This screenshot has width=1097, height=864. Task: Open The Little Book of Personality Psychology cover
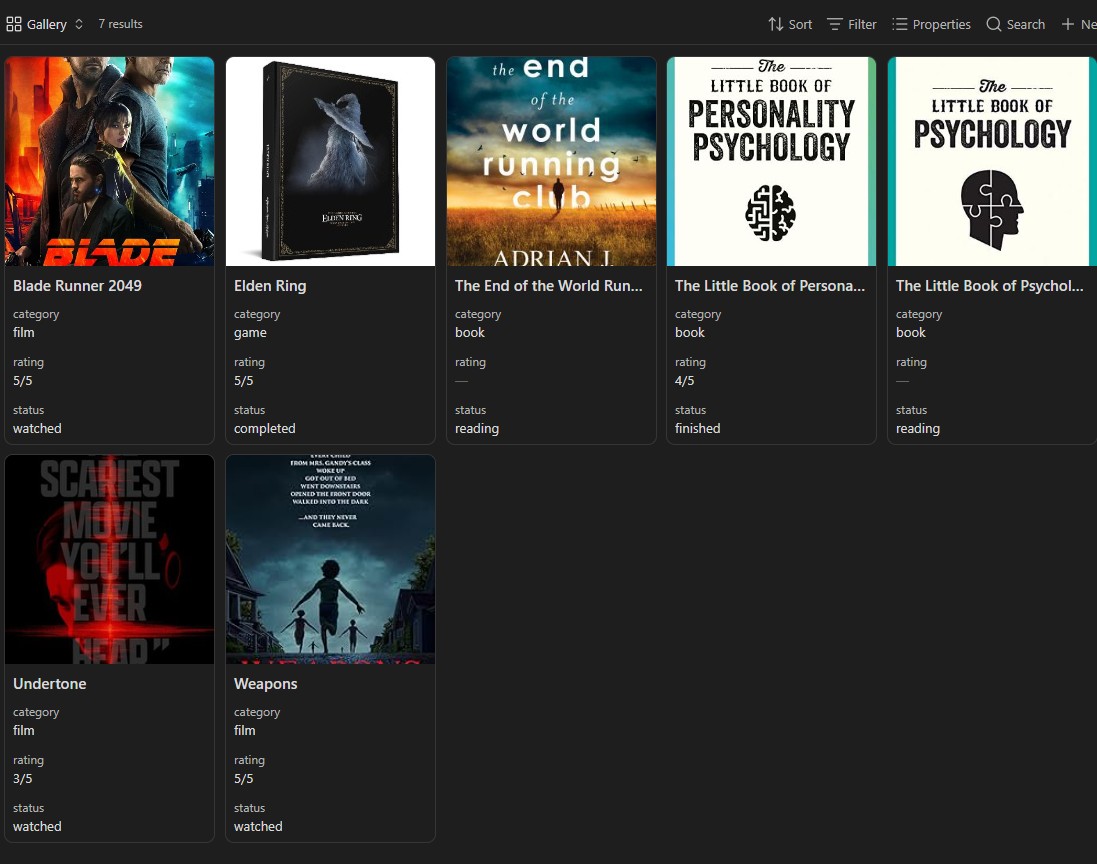[772, 162]
